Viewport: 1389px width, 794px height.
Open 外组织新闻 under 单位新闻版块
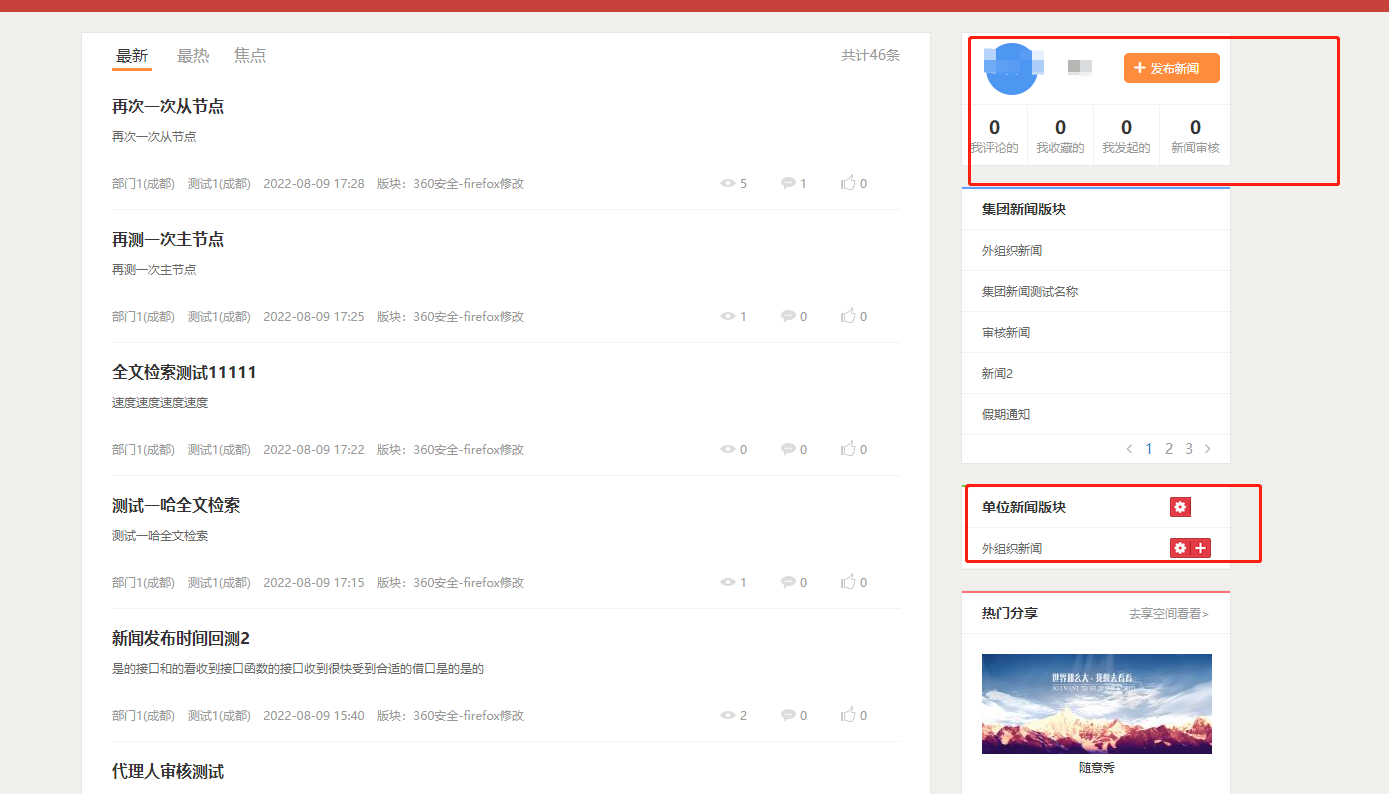1012,548
